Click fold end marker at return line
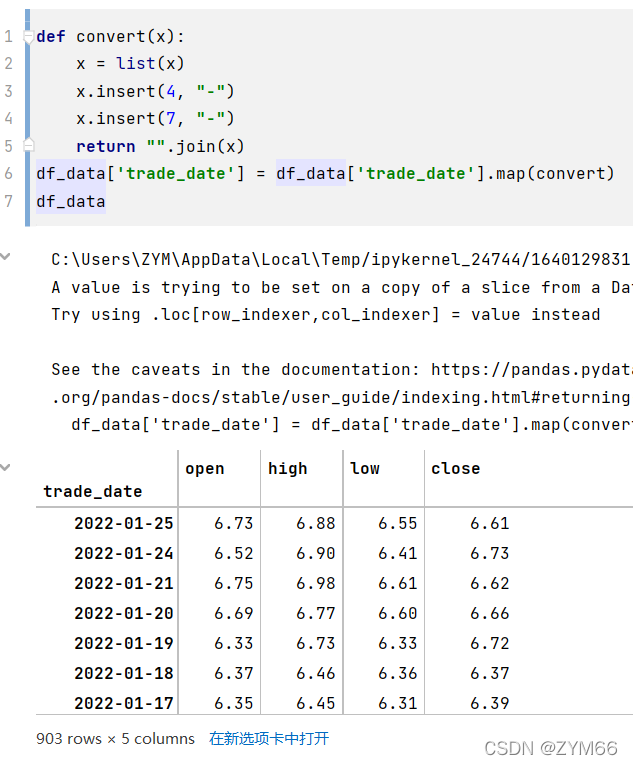The image size is (633, 765). (29, 145)
